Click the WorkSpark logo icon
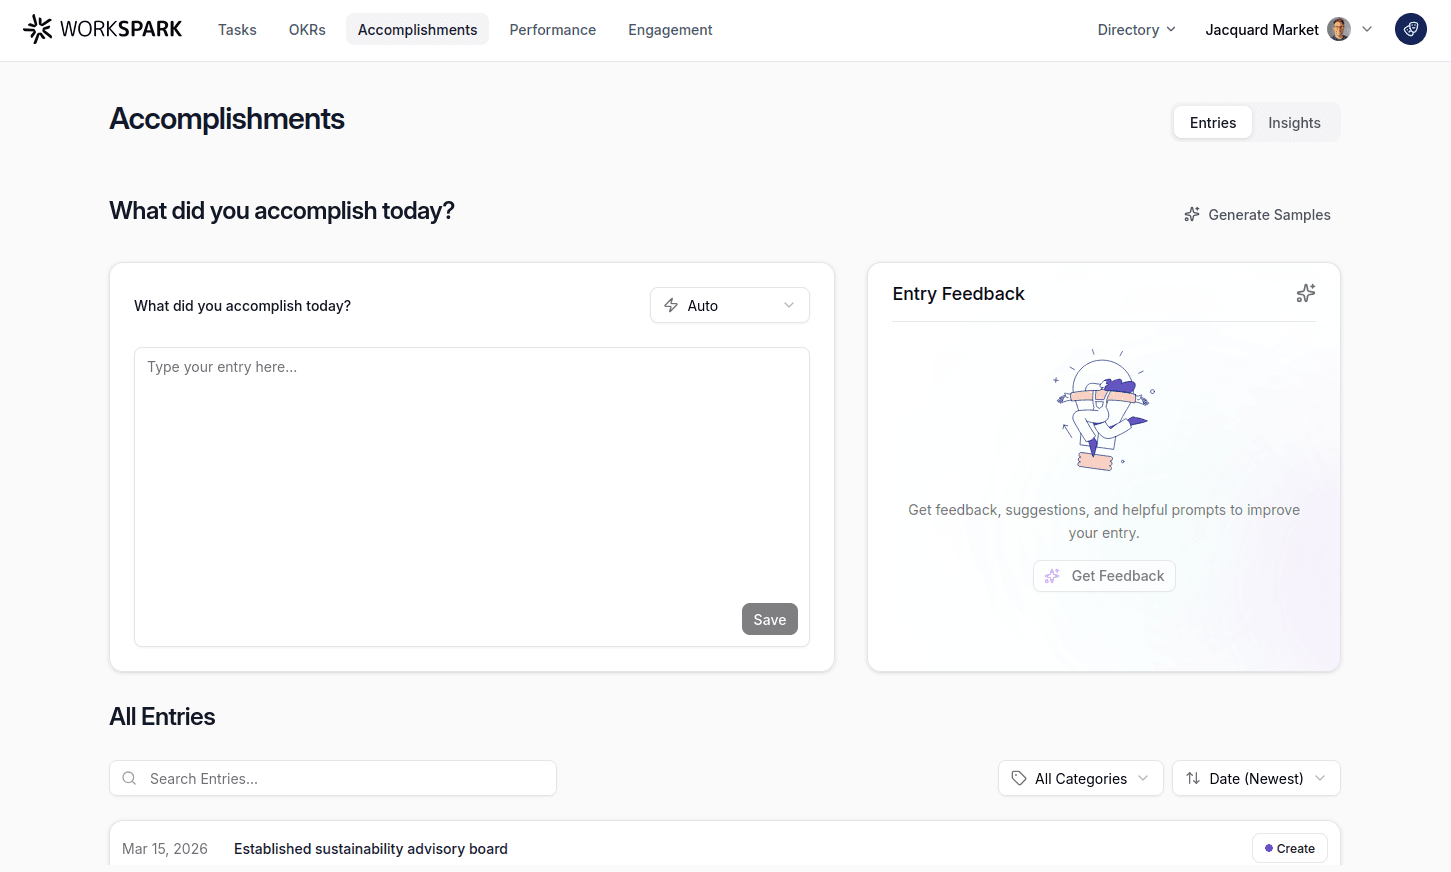This screenshot has width=1451, height=872. [37, 29]
